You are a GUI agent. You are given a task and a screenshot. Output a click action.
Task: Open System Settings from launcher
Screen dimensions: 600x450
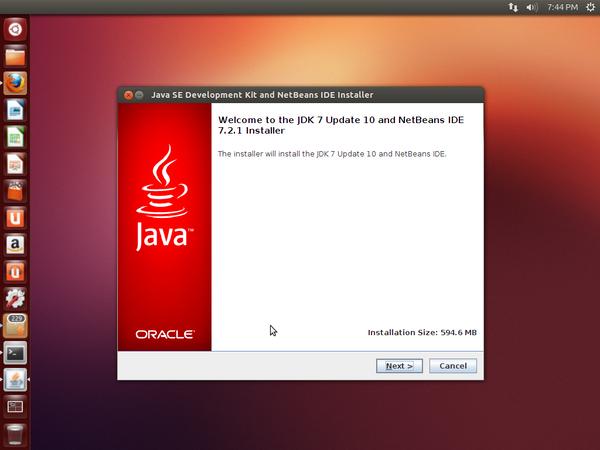pyautogui.click(x=15, y=299)
